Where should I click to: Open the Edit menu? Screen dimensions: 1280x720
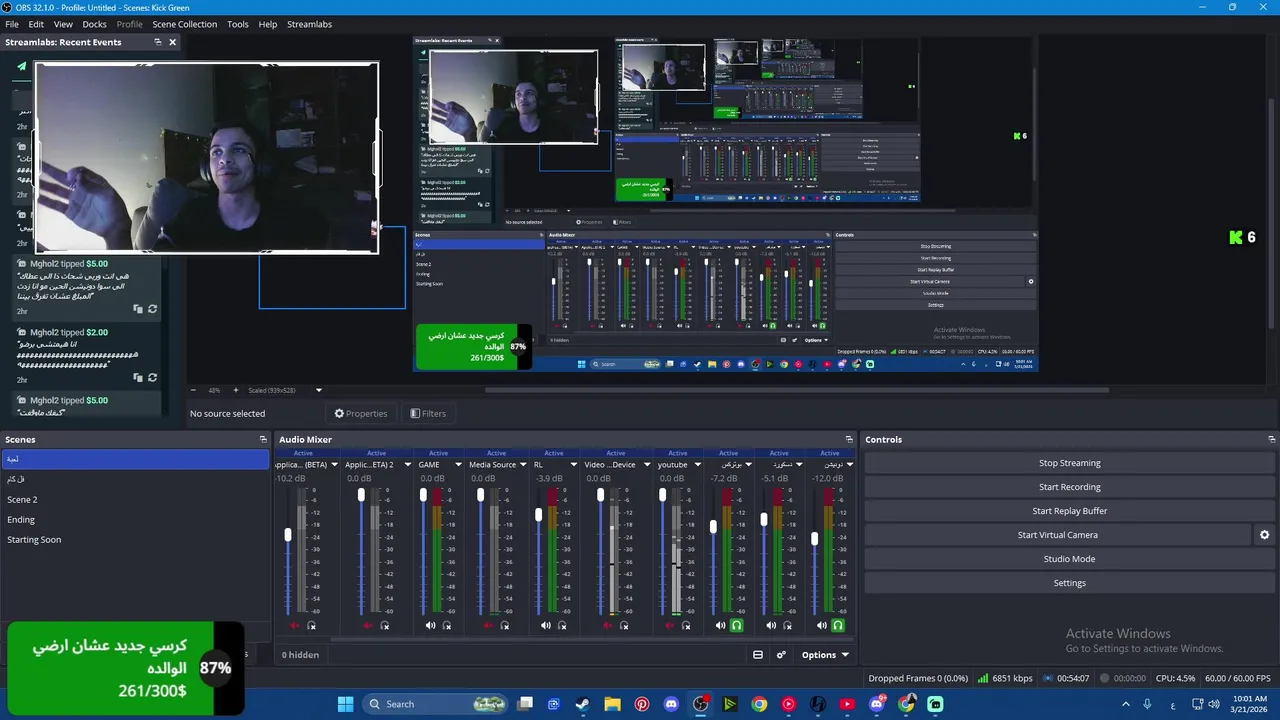pos(36,24)
